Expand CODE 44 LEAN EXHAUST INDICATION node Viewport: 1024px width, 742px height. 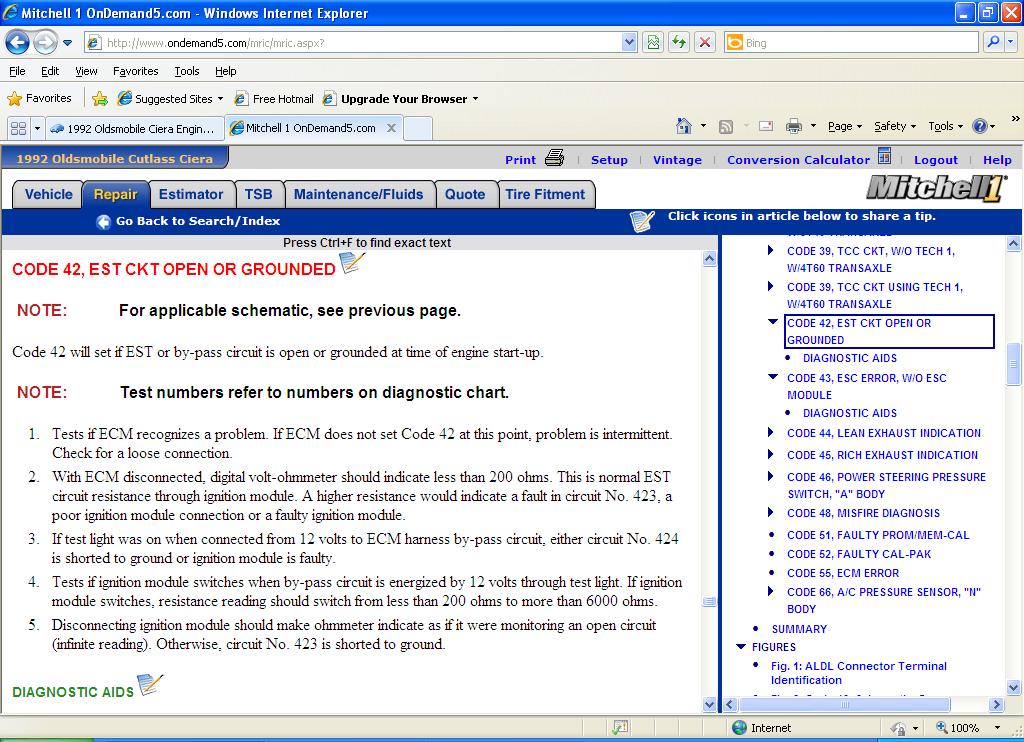[771, 432]
